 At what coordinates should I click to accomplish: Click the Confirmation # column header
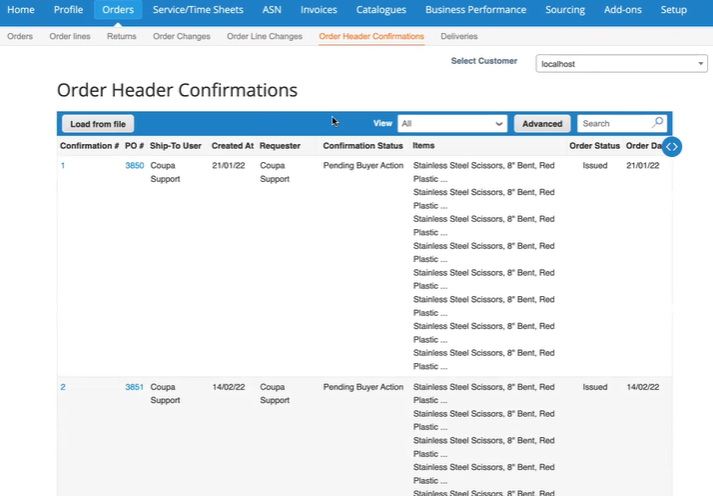(89, 146)
